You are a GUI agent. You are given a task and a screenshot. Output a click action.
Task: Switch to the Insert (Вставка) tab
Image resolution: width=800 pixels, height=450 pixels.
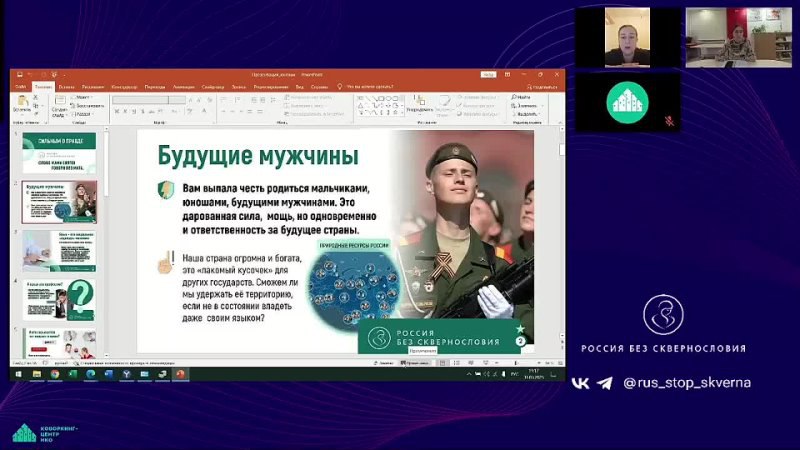66,87
